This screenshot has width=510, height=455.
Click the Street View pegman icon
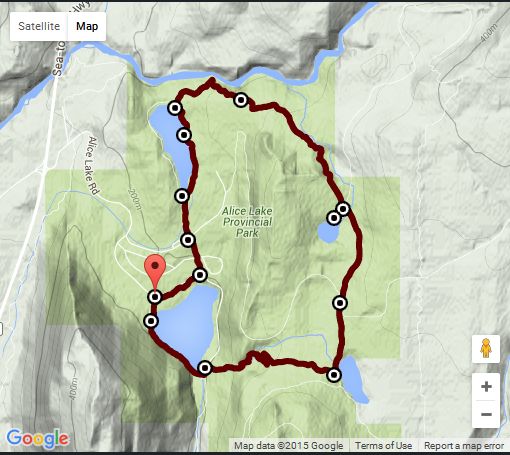point(486,349)
